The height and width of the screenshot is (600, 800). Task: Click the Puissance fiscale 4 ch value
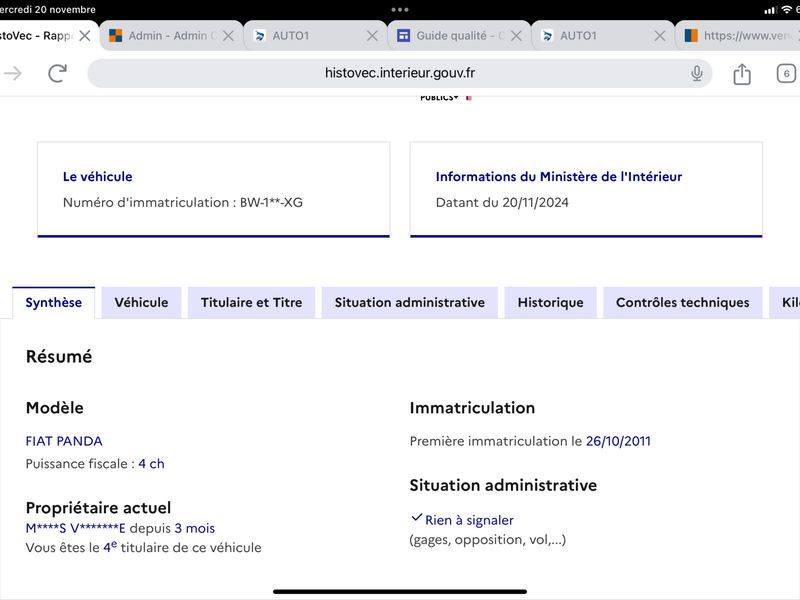[x=151, y=464]
